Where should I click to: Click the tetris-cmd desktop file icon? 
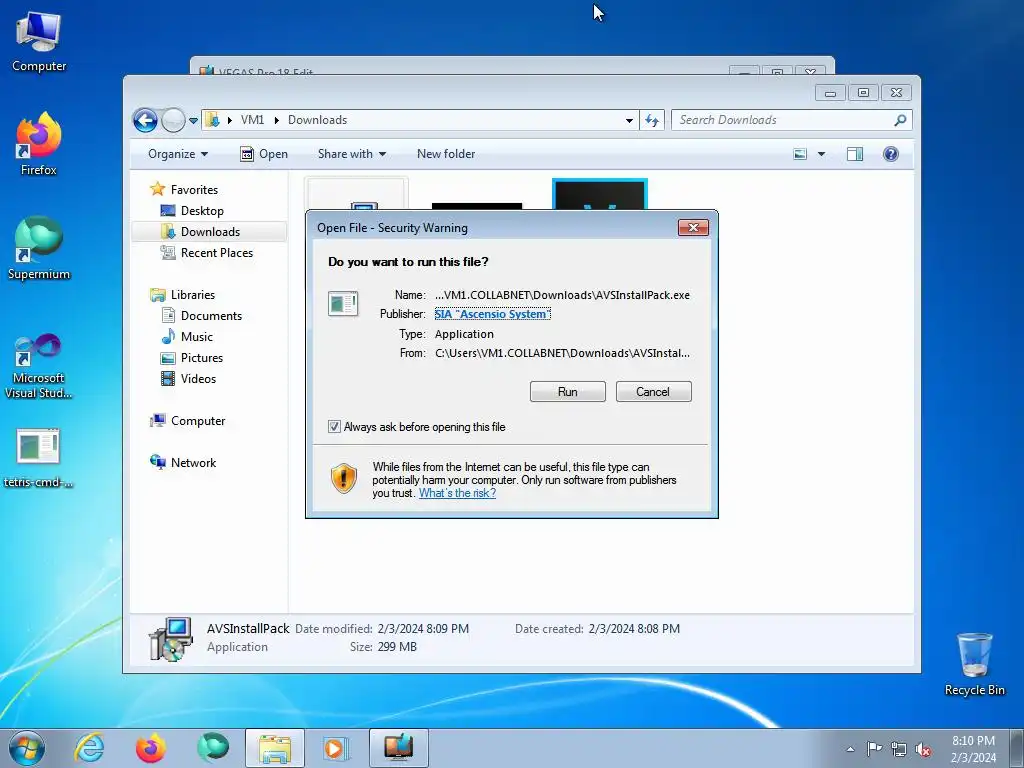[38, 458]
